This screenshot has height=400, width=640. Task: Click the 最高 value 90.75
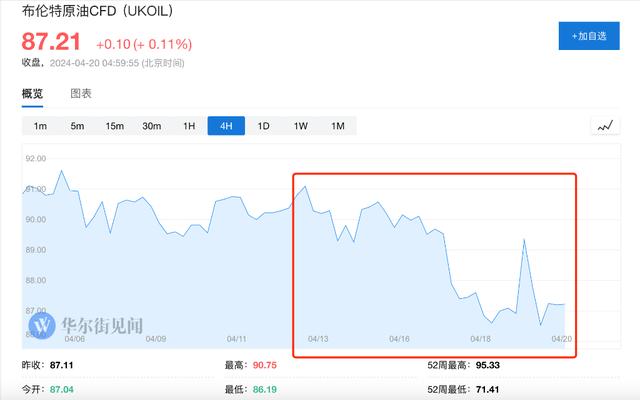(264, 365)
